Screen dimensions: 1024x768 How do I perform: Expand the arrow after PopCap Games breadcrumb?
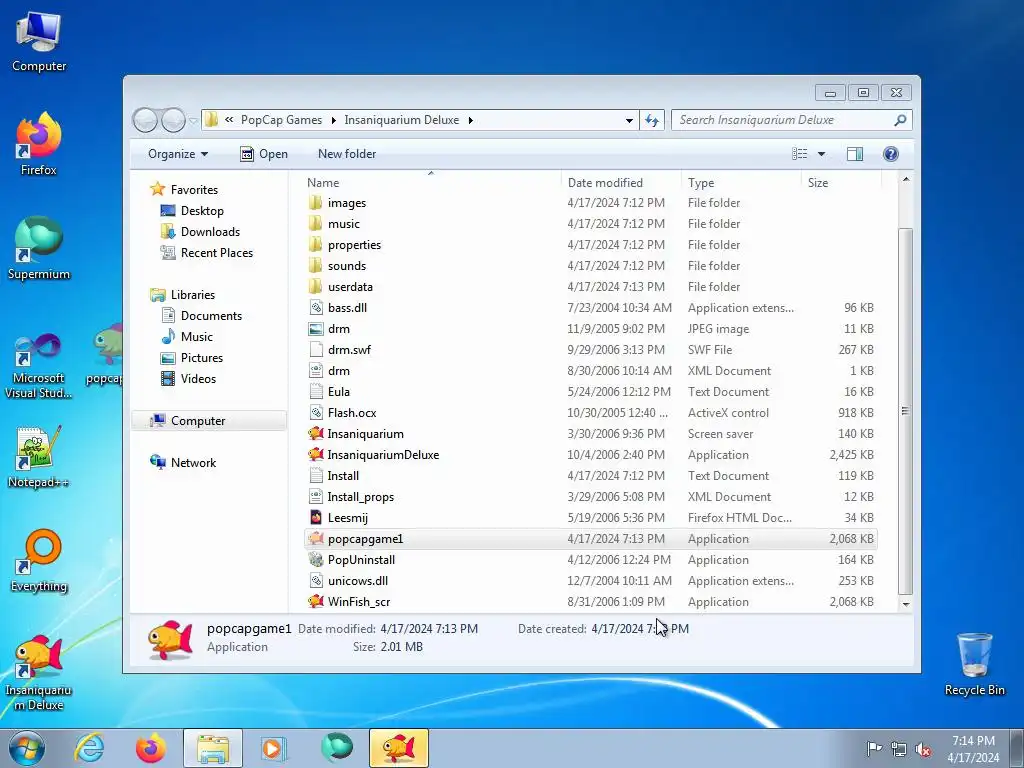(x=333, y=120)
